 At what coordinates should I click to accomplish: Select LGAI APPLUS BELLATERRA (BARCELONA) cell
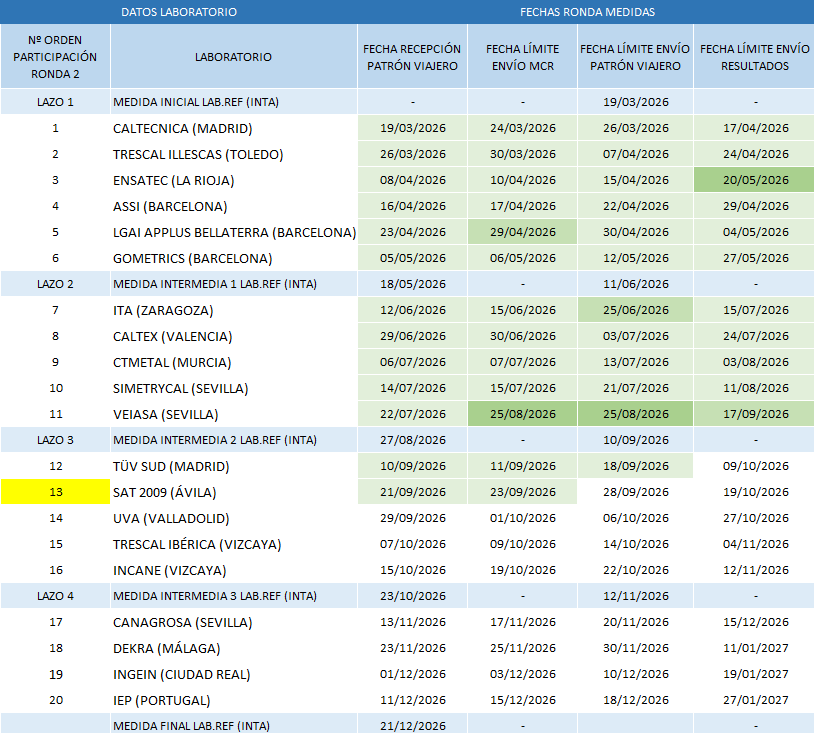pyautogui.click(x=234, y=232)
